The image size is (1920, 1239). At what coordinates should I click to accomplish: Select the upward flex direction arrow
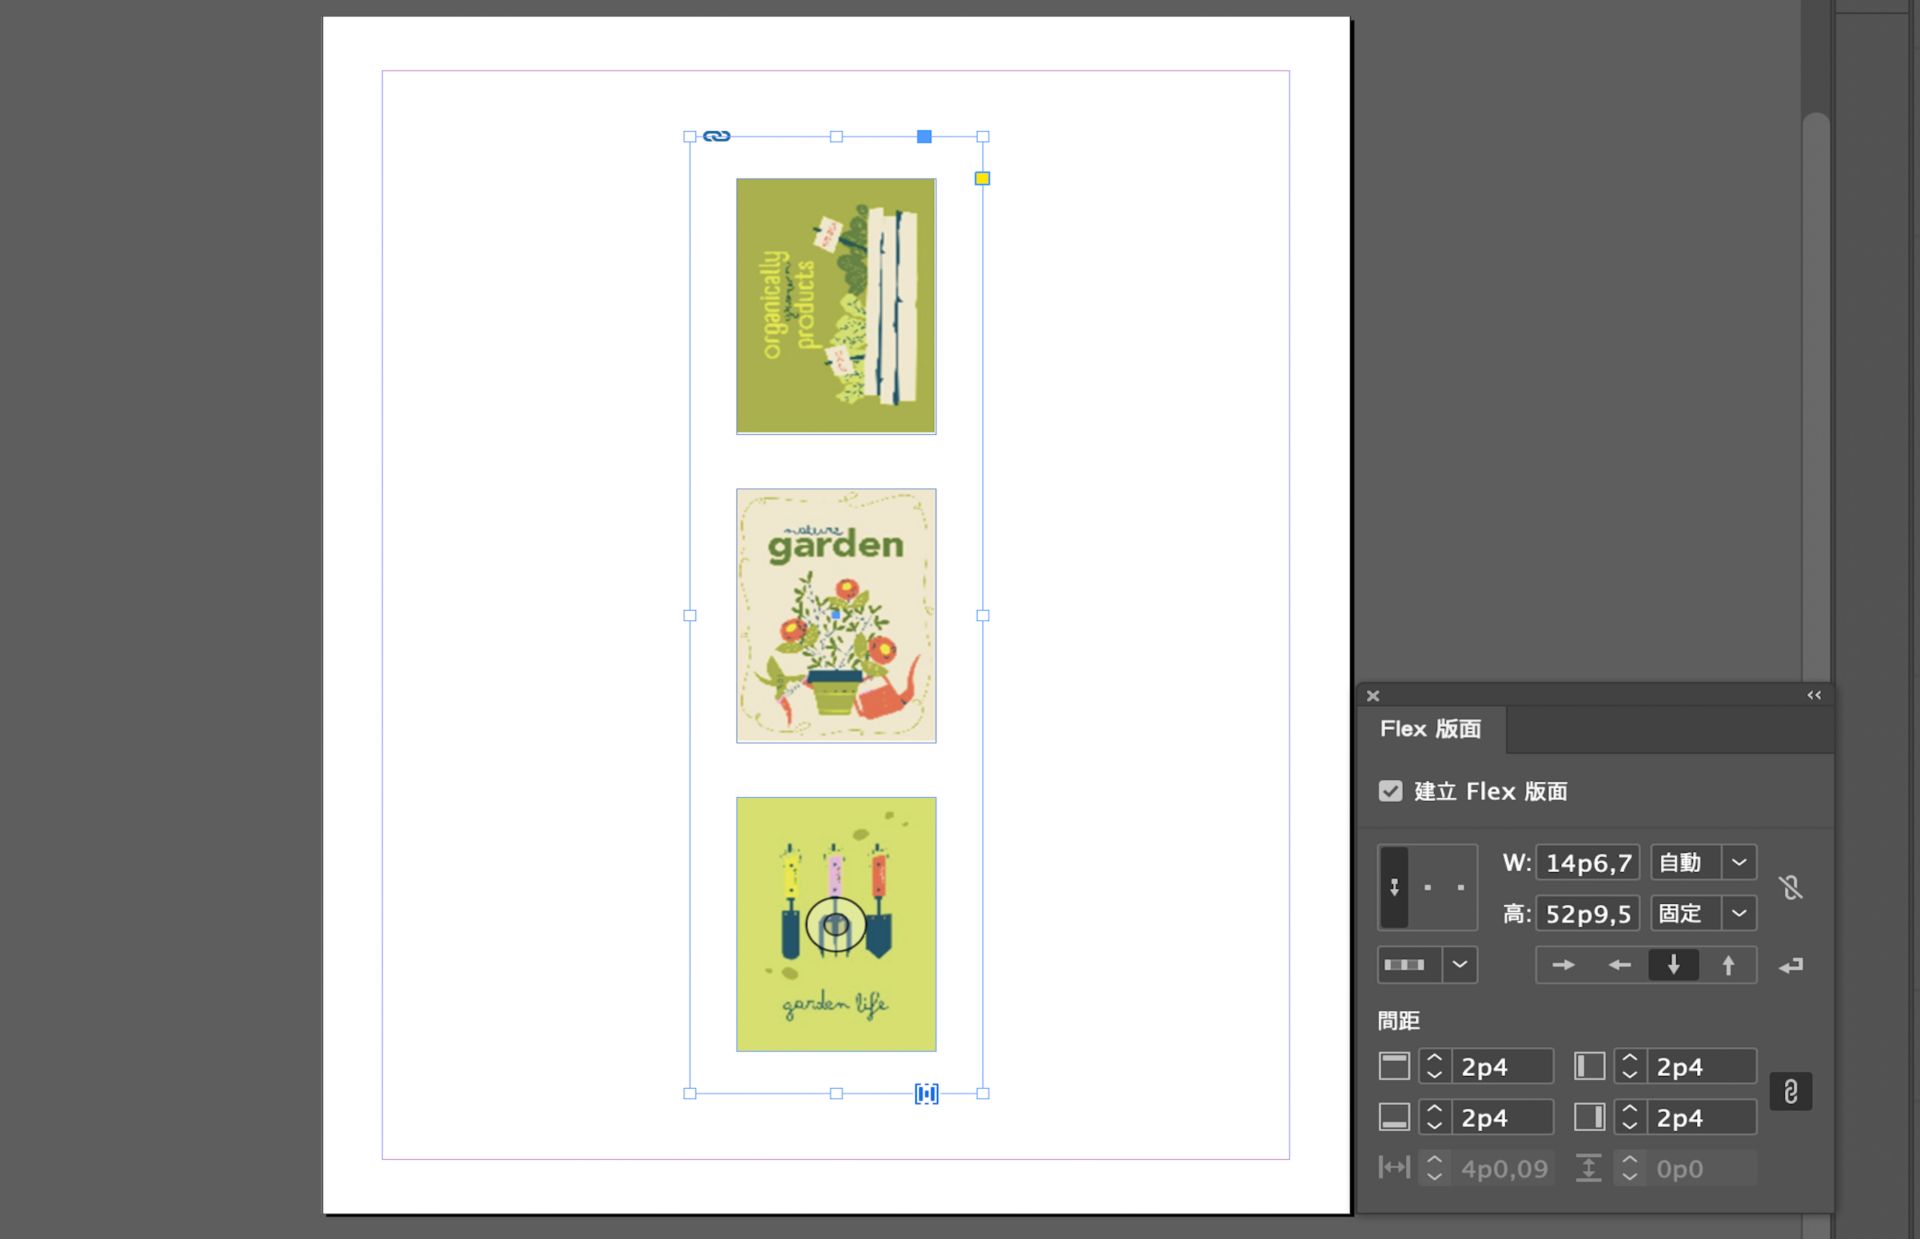pos(1728,965)
